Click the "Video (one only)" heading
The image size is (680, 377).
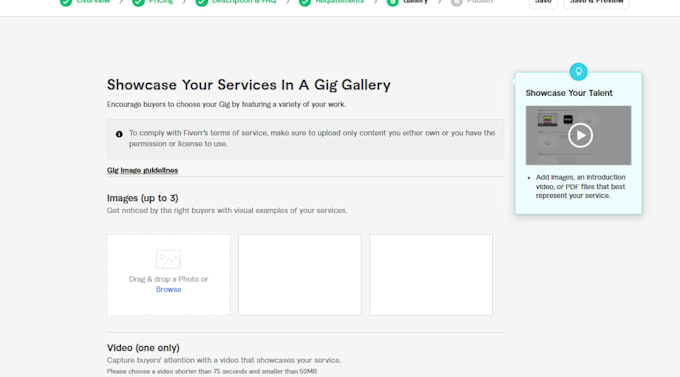click(143, 347)
